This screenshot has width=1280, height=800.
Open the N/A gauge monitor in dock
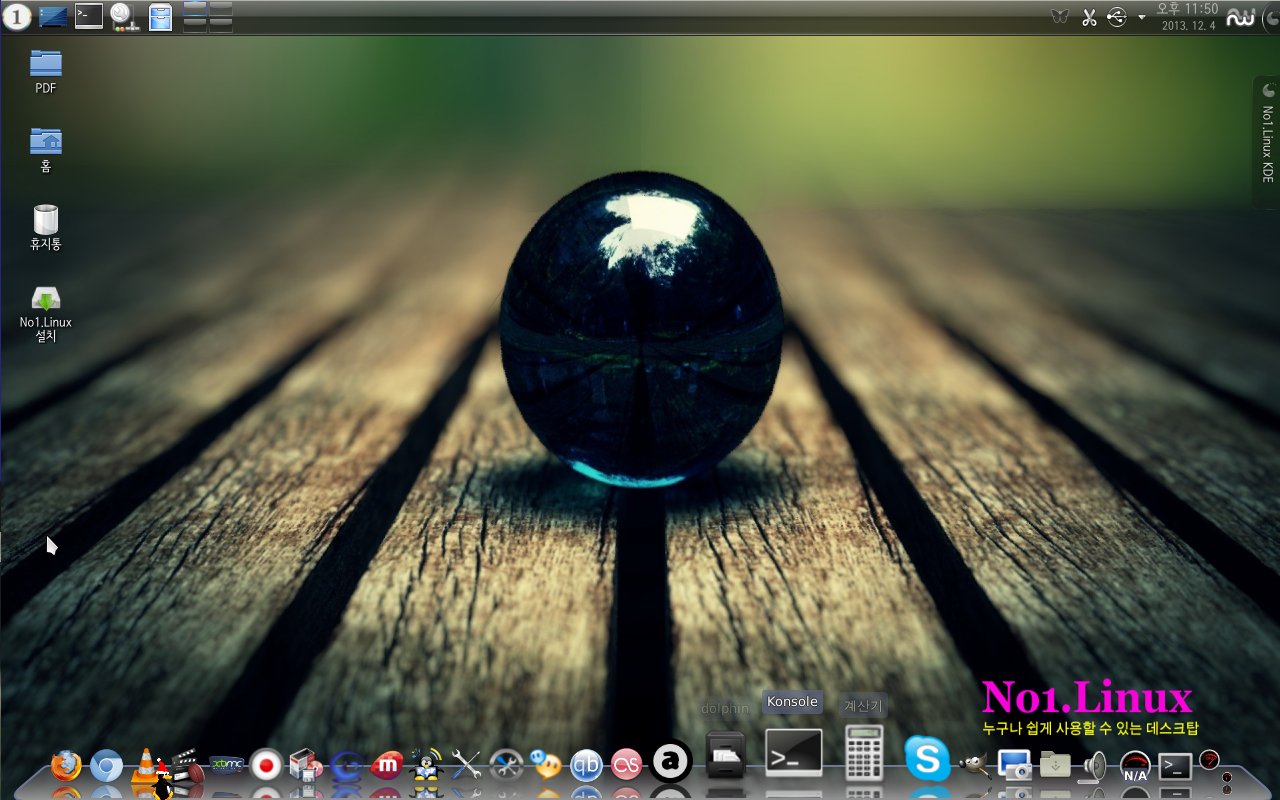tap(1135, 767)
